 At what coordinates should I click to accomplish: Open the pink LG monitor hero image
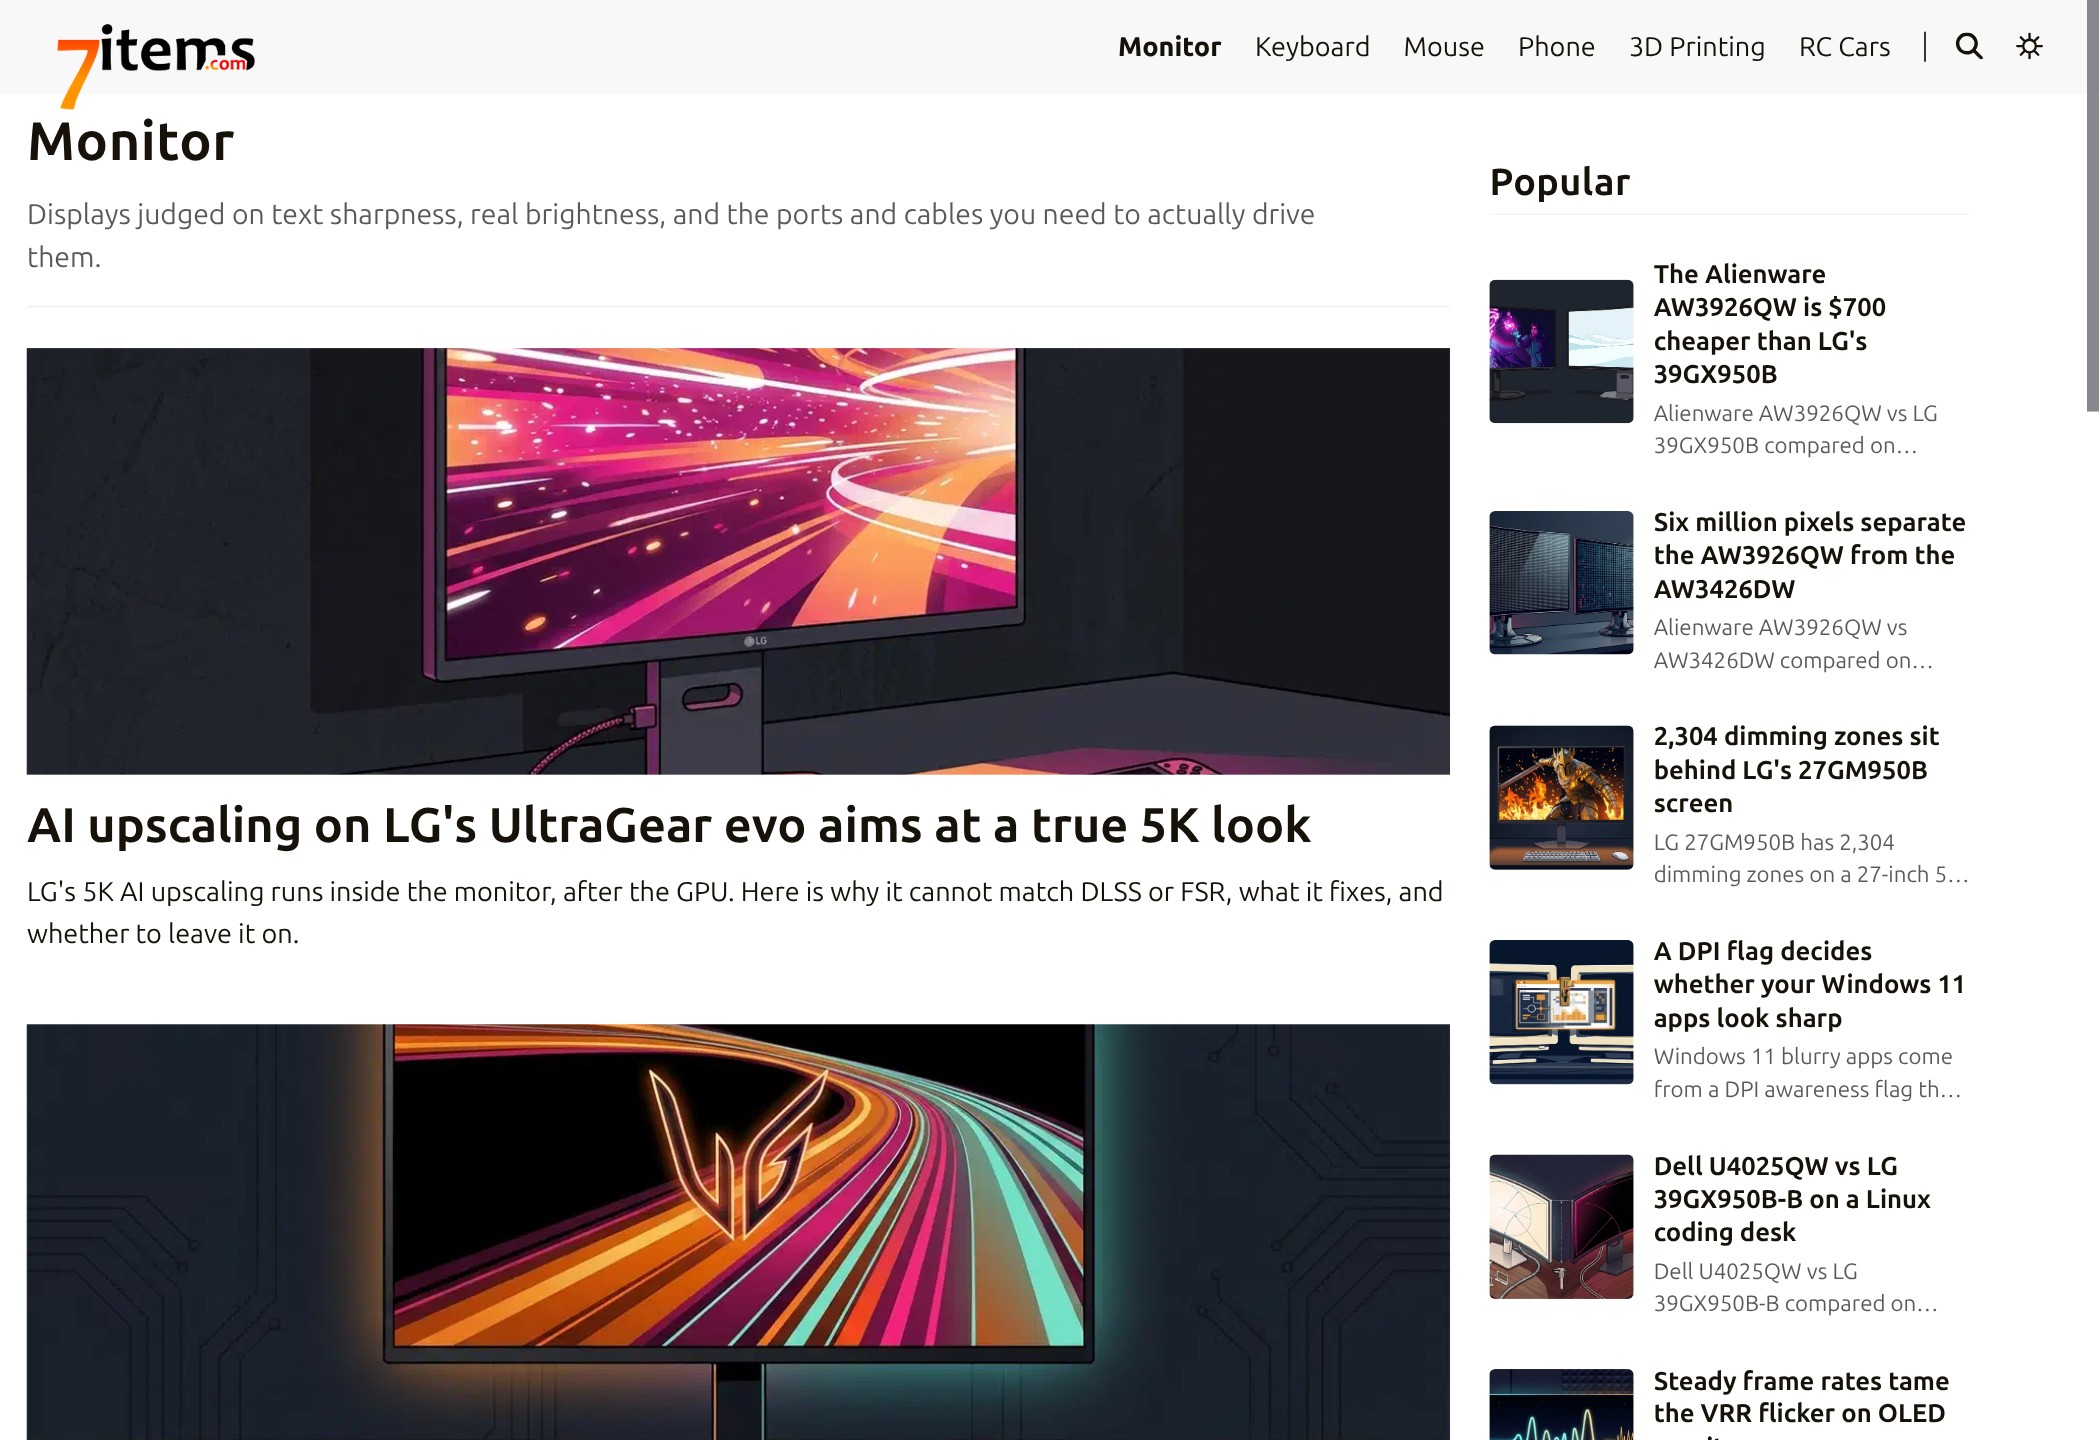pyautogui.click(x=738, y=561)
